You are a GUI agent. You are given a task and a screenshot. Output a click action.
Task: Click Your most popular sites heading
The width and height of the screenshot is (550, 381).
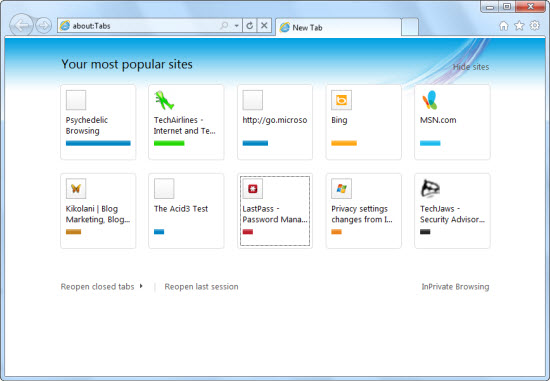click(127, 65)
